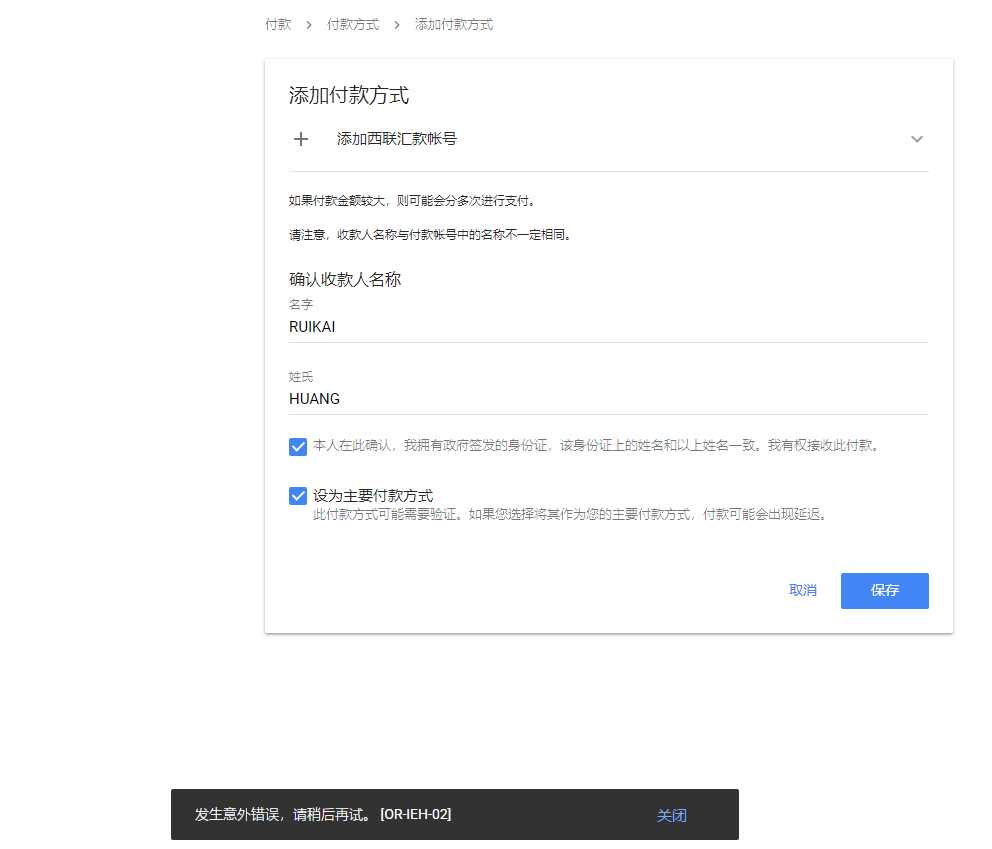Navigate to 付款 in the breadcrumb
The width and height of the screenshot is (992, 849).
point(277,24)
